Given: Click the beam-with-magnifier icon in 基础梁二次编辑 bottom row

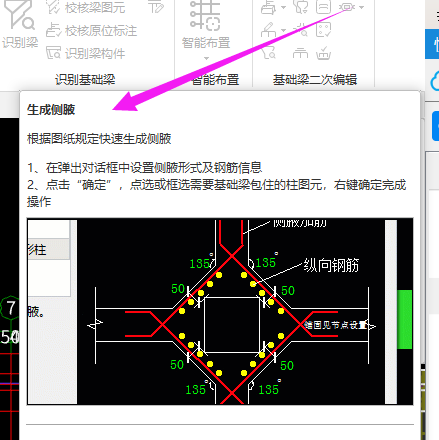Looking at the screenshot, I should click(x=269, y=53).
